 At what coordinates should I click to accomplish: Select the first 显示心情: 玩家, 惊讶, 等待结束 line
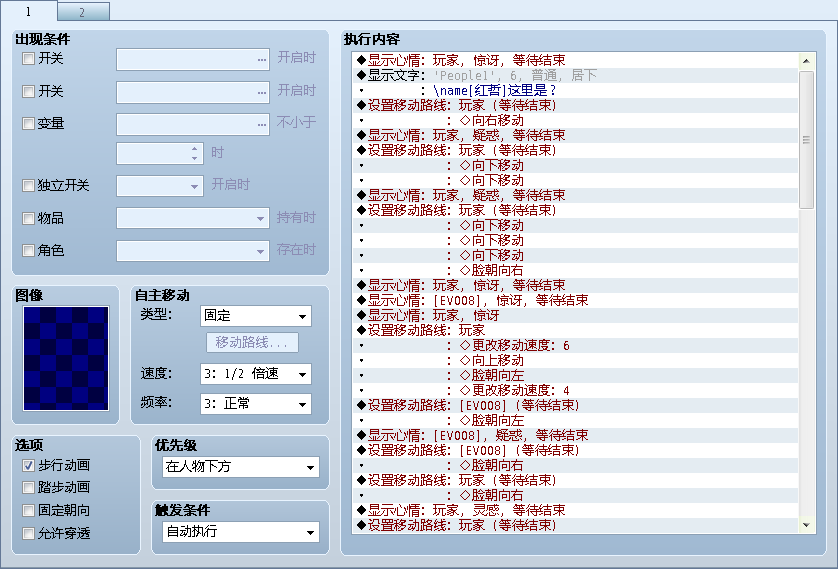pos(576,60)
